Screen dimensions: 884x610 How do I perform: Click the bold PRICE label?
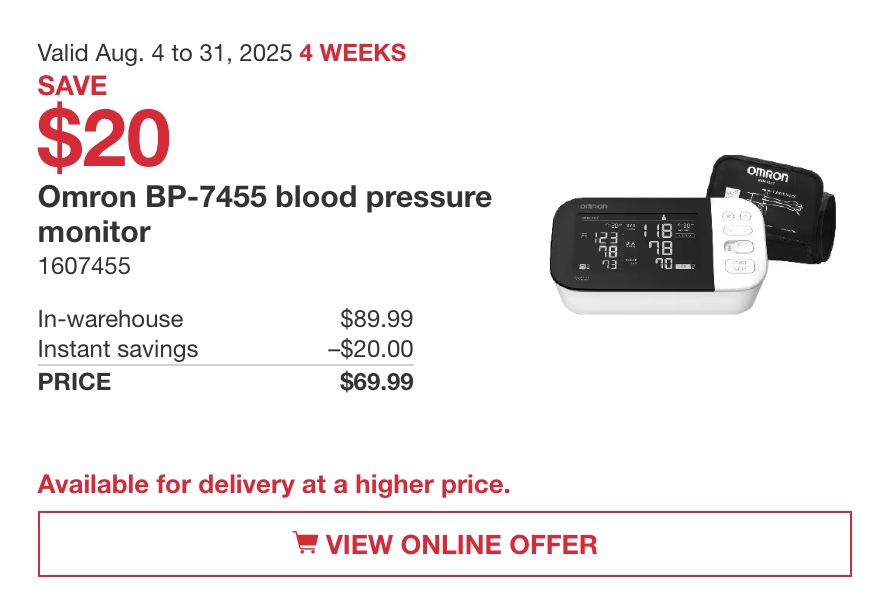74,382
